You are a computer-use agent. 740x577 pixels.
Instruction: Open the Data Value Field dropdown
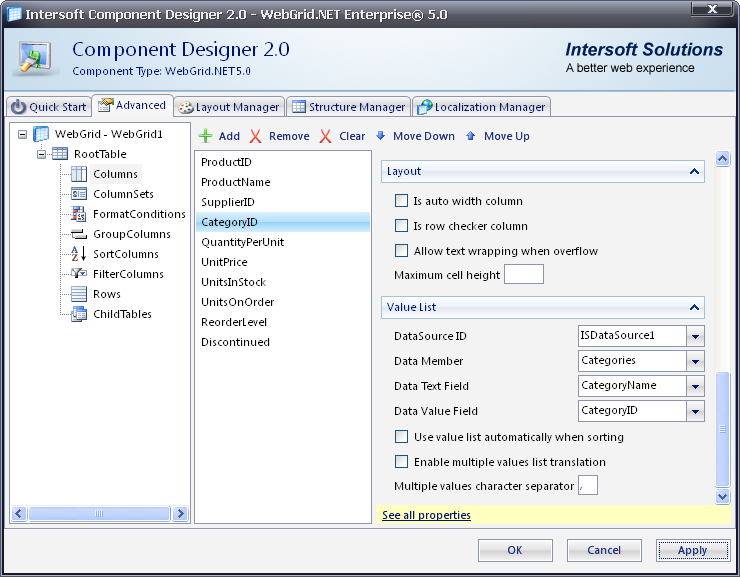tap(695, 411)
